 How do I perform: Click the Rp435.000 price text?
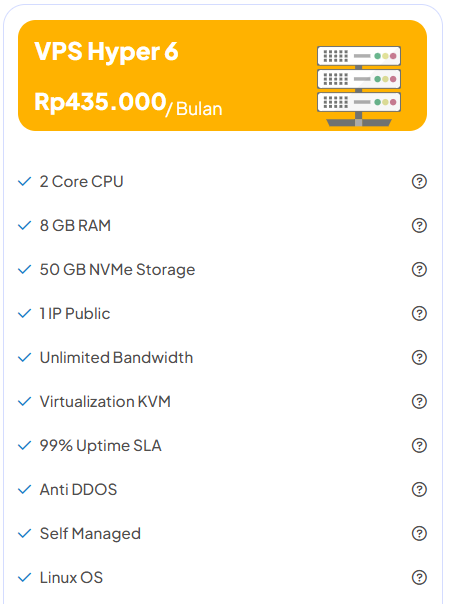100,102
